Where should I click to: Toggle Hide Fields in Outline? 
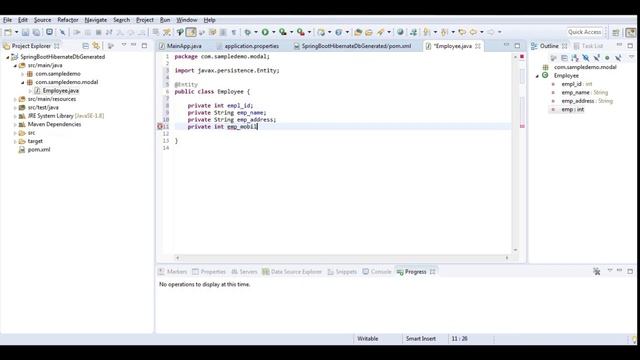586,58
